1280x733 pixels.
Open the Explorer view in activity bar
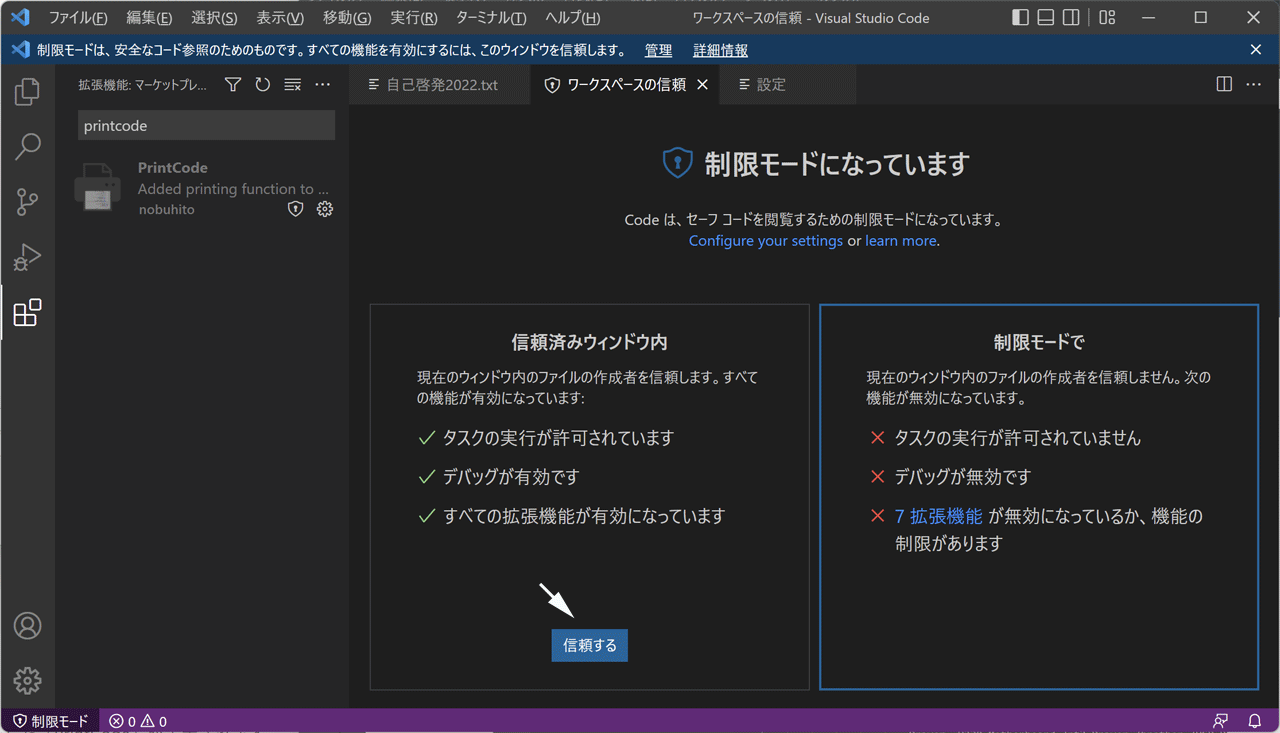pos(27,92)
